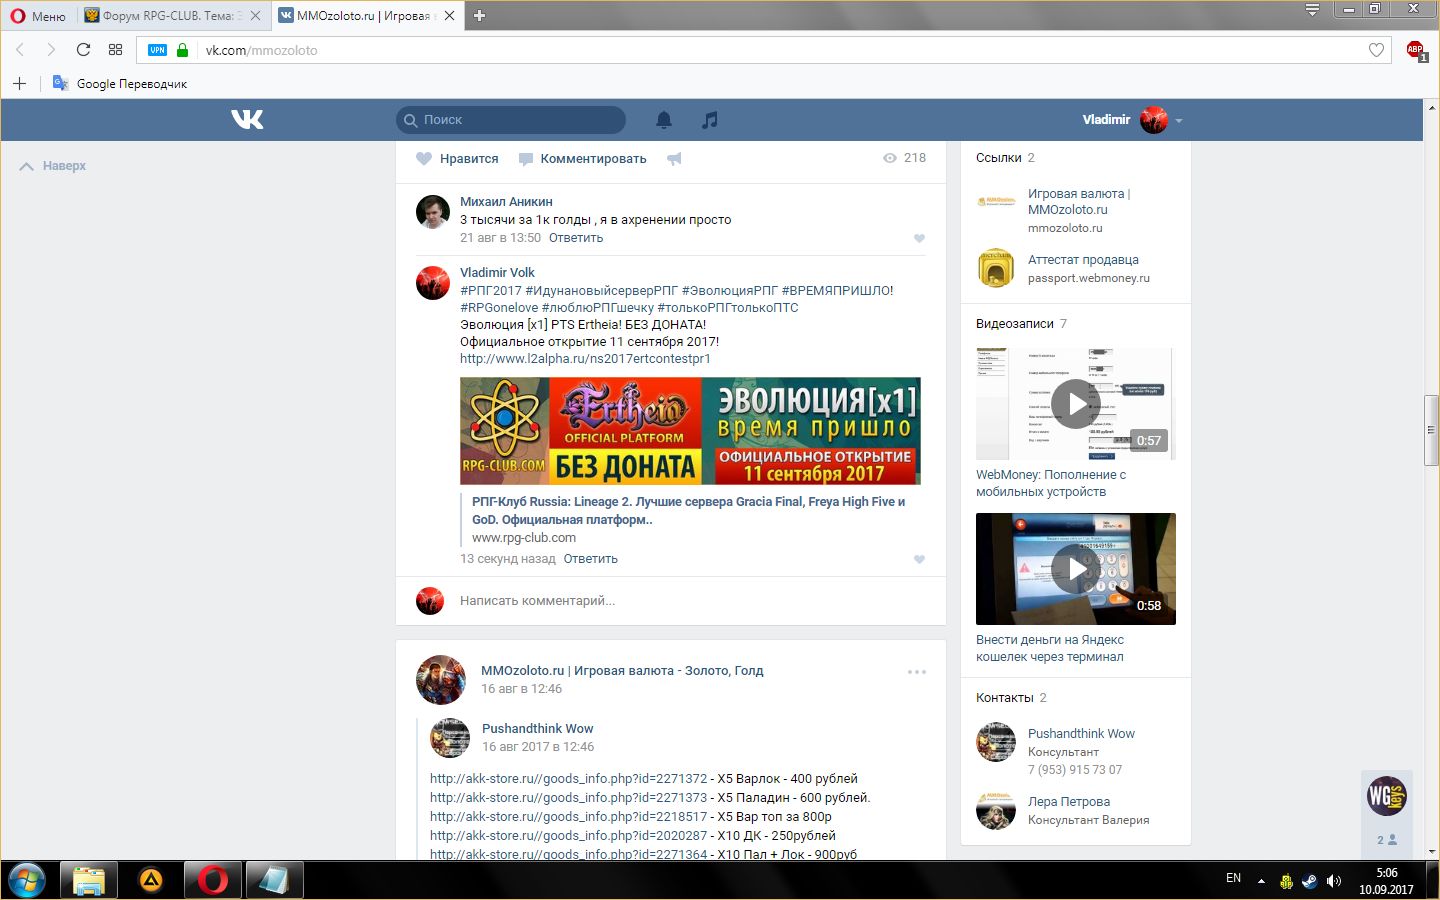
Task: Open Лера Петрова contact
Action: (x=1069, y=802)
